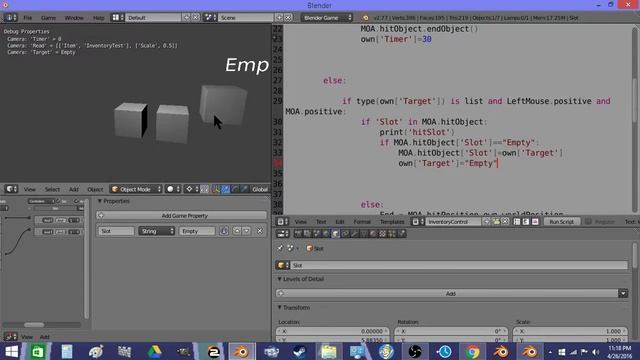Remove the Slot game property
The width and height of the screenshot is (640, 360).
(x=260, y=231)
